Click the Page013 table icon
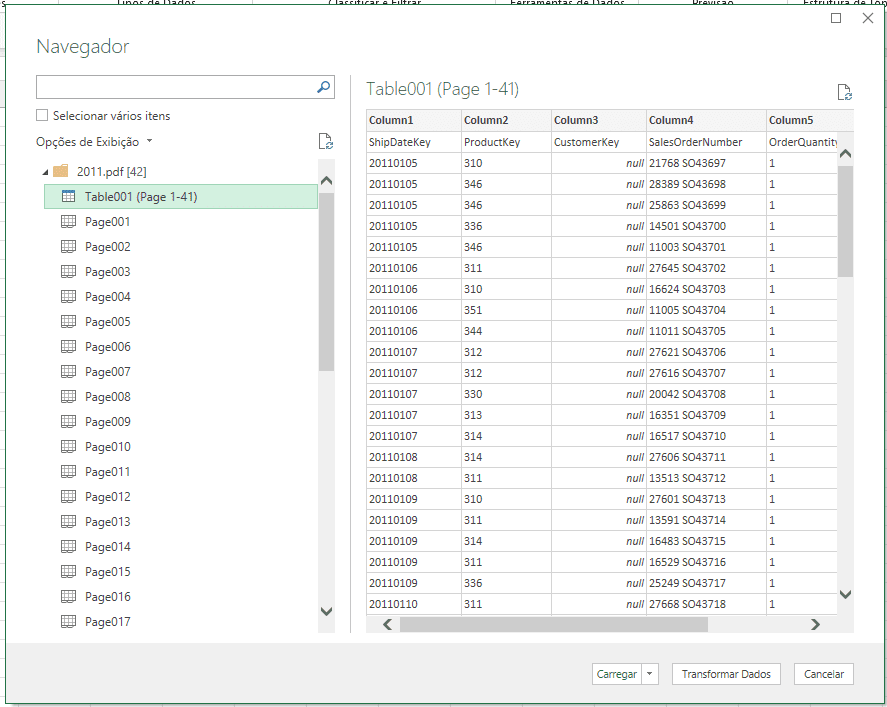This screenshot has height=707, width=887. pyautogui.click(x=68, y=521)
